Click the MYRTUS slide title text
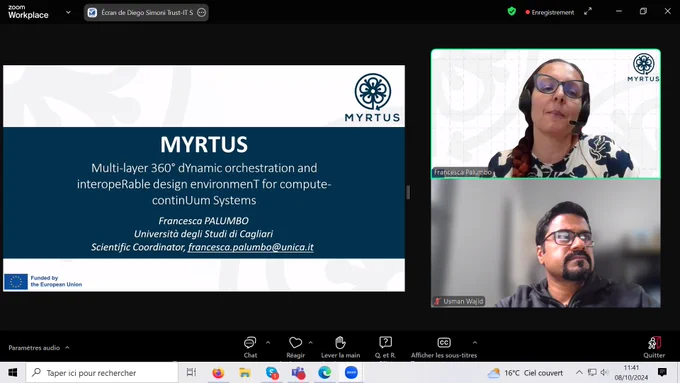The height and width of the screenshot is (383, 680). point(204,145)
